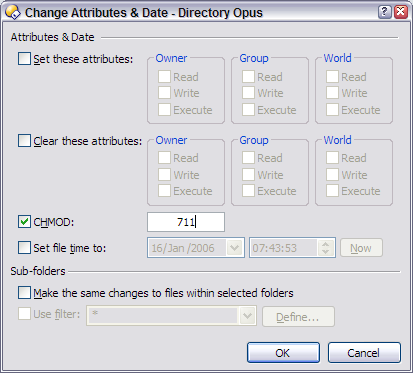This screenshot has height=373, width=413.
Task: Check Owner Execute under Set attributes
Action: coord(164,109)
